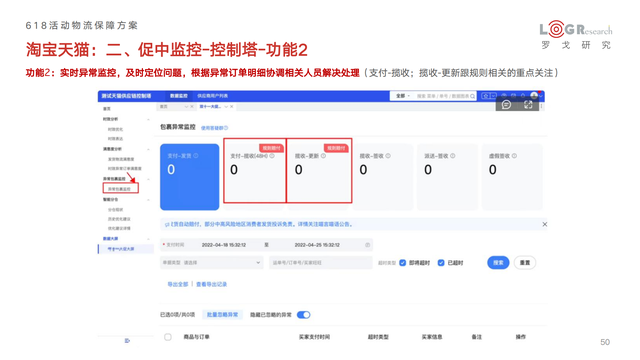Open the vertical dots menu below the top bar
The width and height of the screenshot is (640, 360).
click(x=542, y=106)
